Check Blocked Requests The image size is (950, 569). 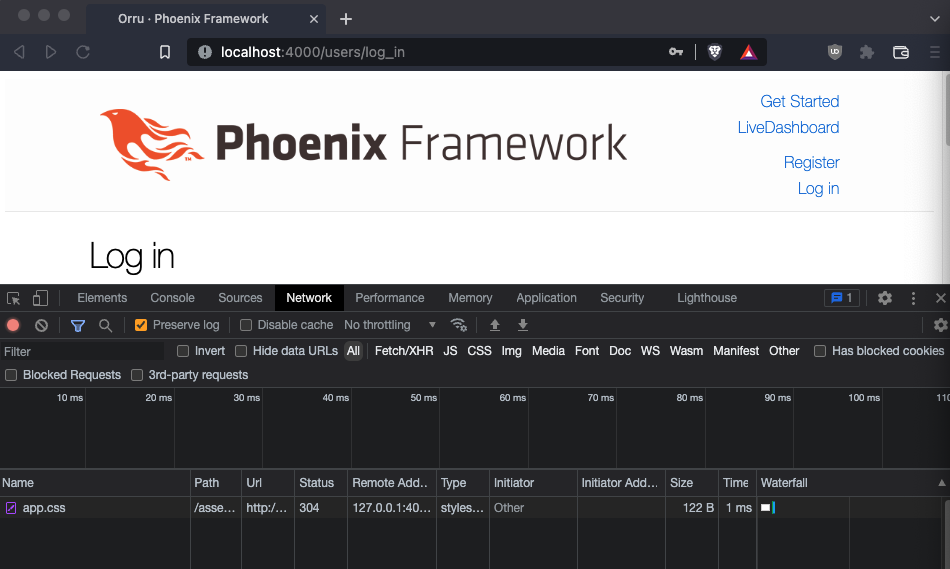coord(11,375)
